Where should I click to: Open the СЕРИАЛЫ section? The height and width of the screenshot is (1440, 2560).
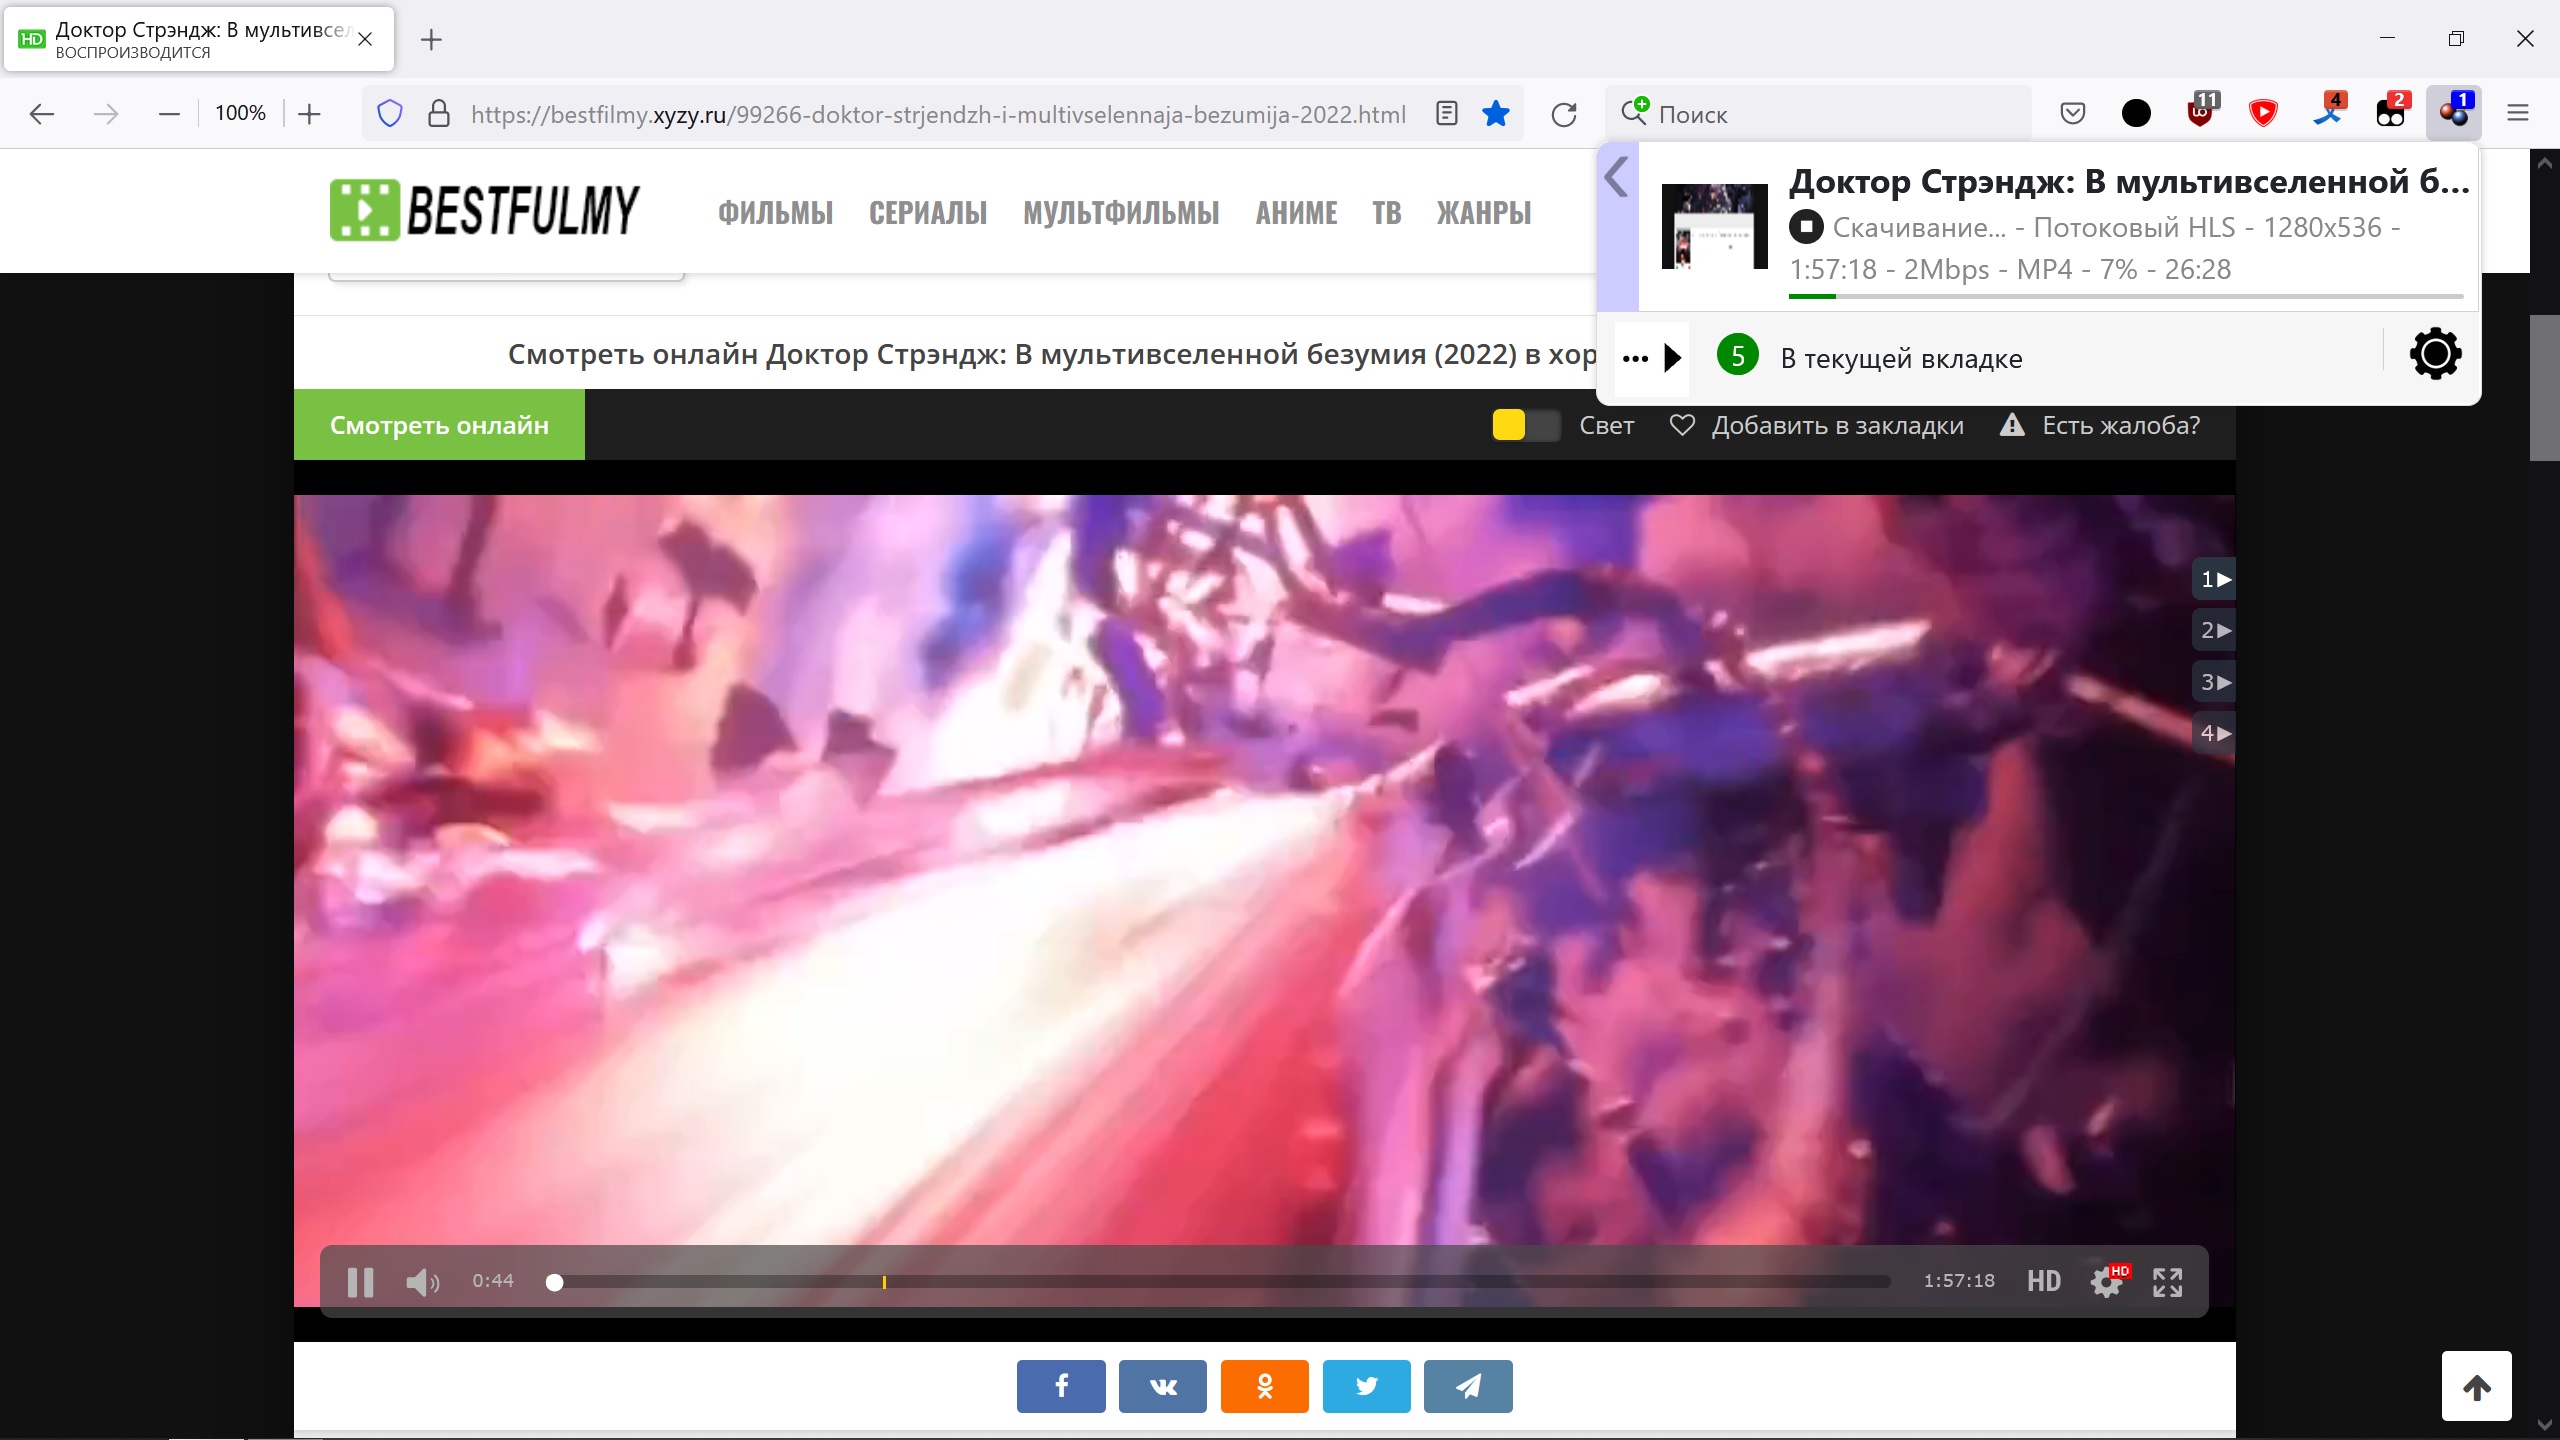(x=927, y=213)
